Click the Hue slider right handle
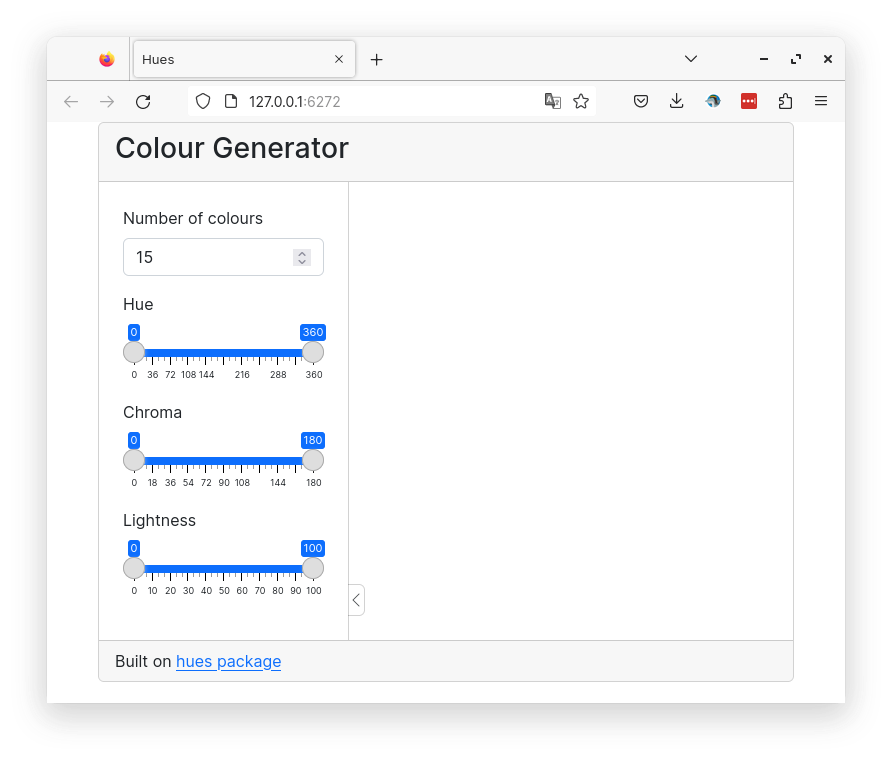Image resolution: width=892 pixels, height=760 pixels. [x=313, y=353]
